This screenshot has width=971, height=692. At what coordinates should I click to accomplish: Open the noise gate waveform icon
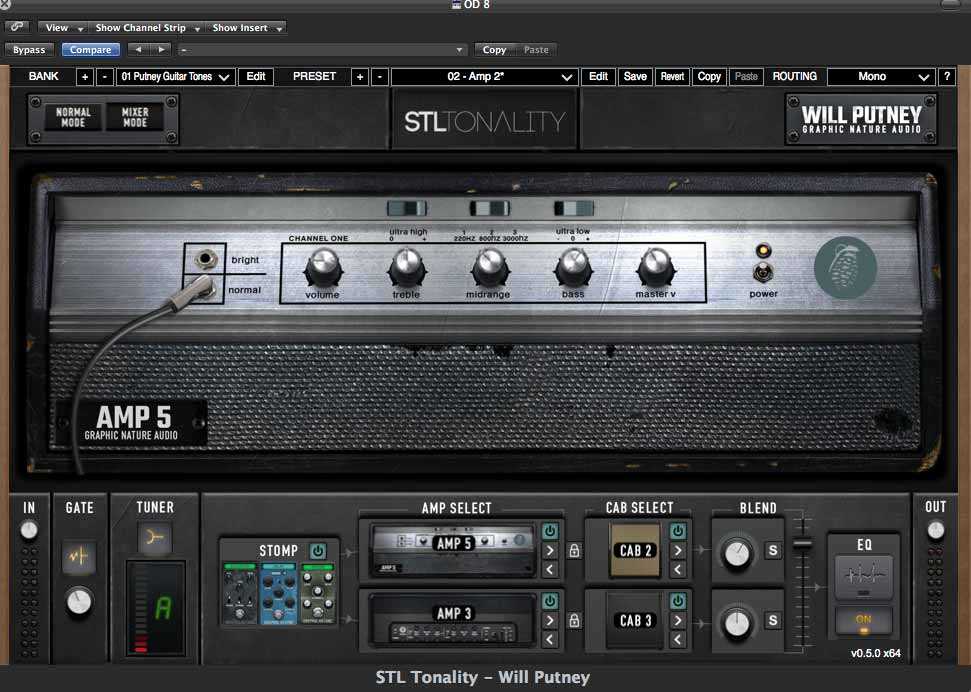79,557
